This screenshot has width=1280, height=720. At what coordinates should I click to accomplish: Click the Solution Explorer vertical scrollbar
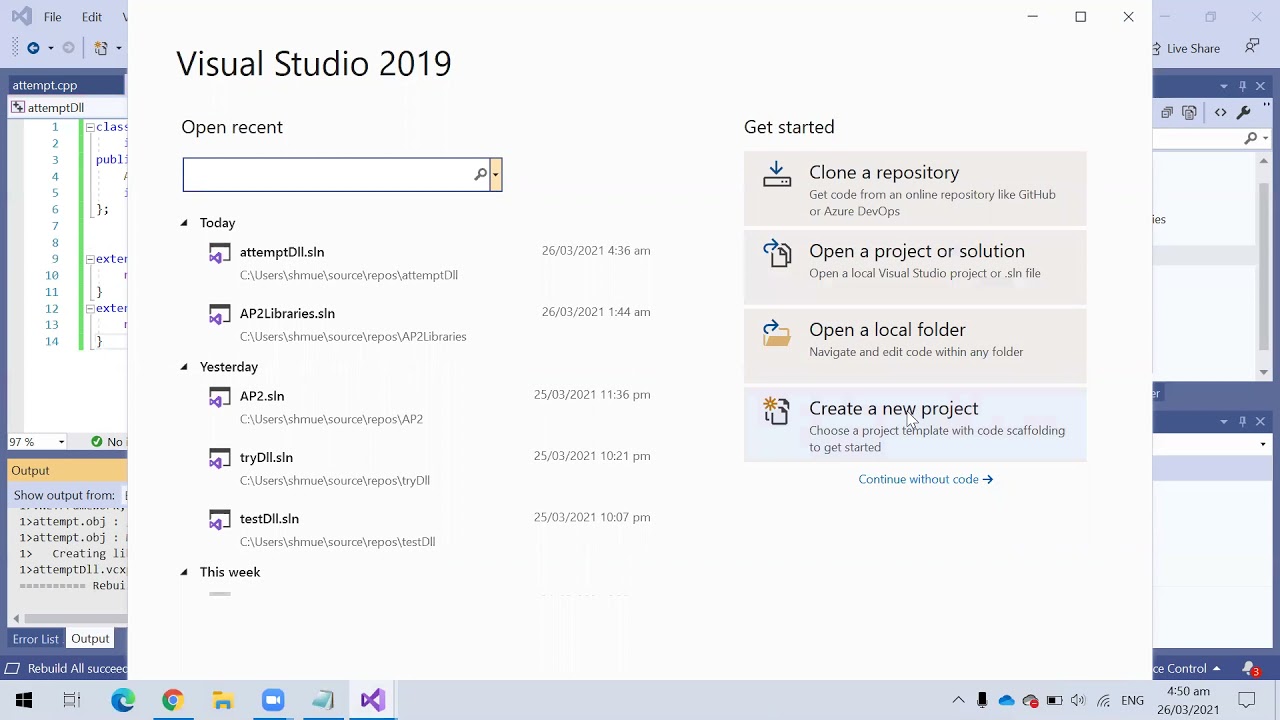(1264, 267)
